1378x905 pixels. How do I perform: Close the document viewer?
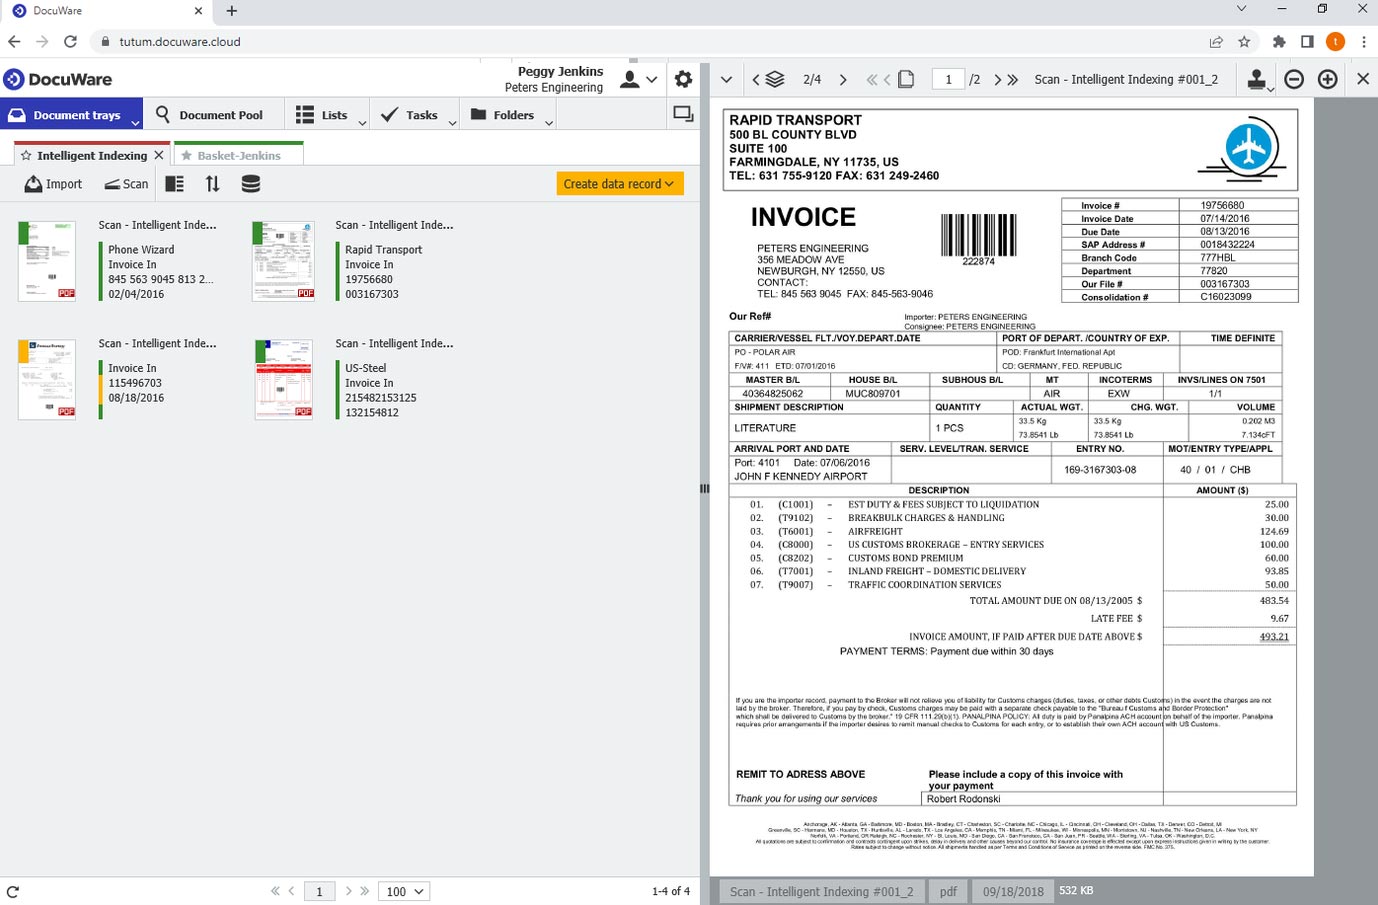[x=1363, y=79]
